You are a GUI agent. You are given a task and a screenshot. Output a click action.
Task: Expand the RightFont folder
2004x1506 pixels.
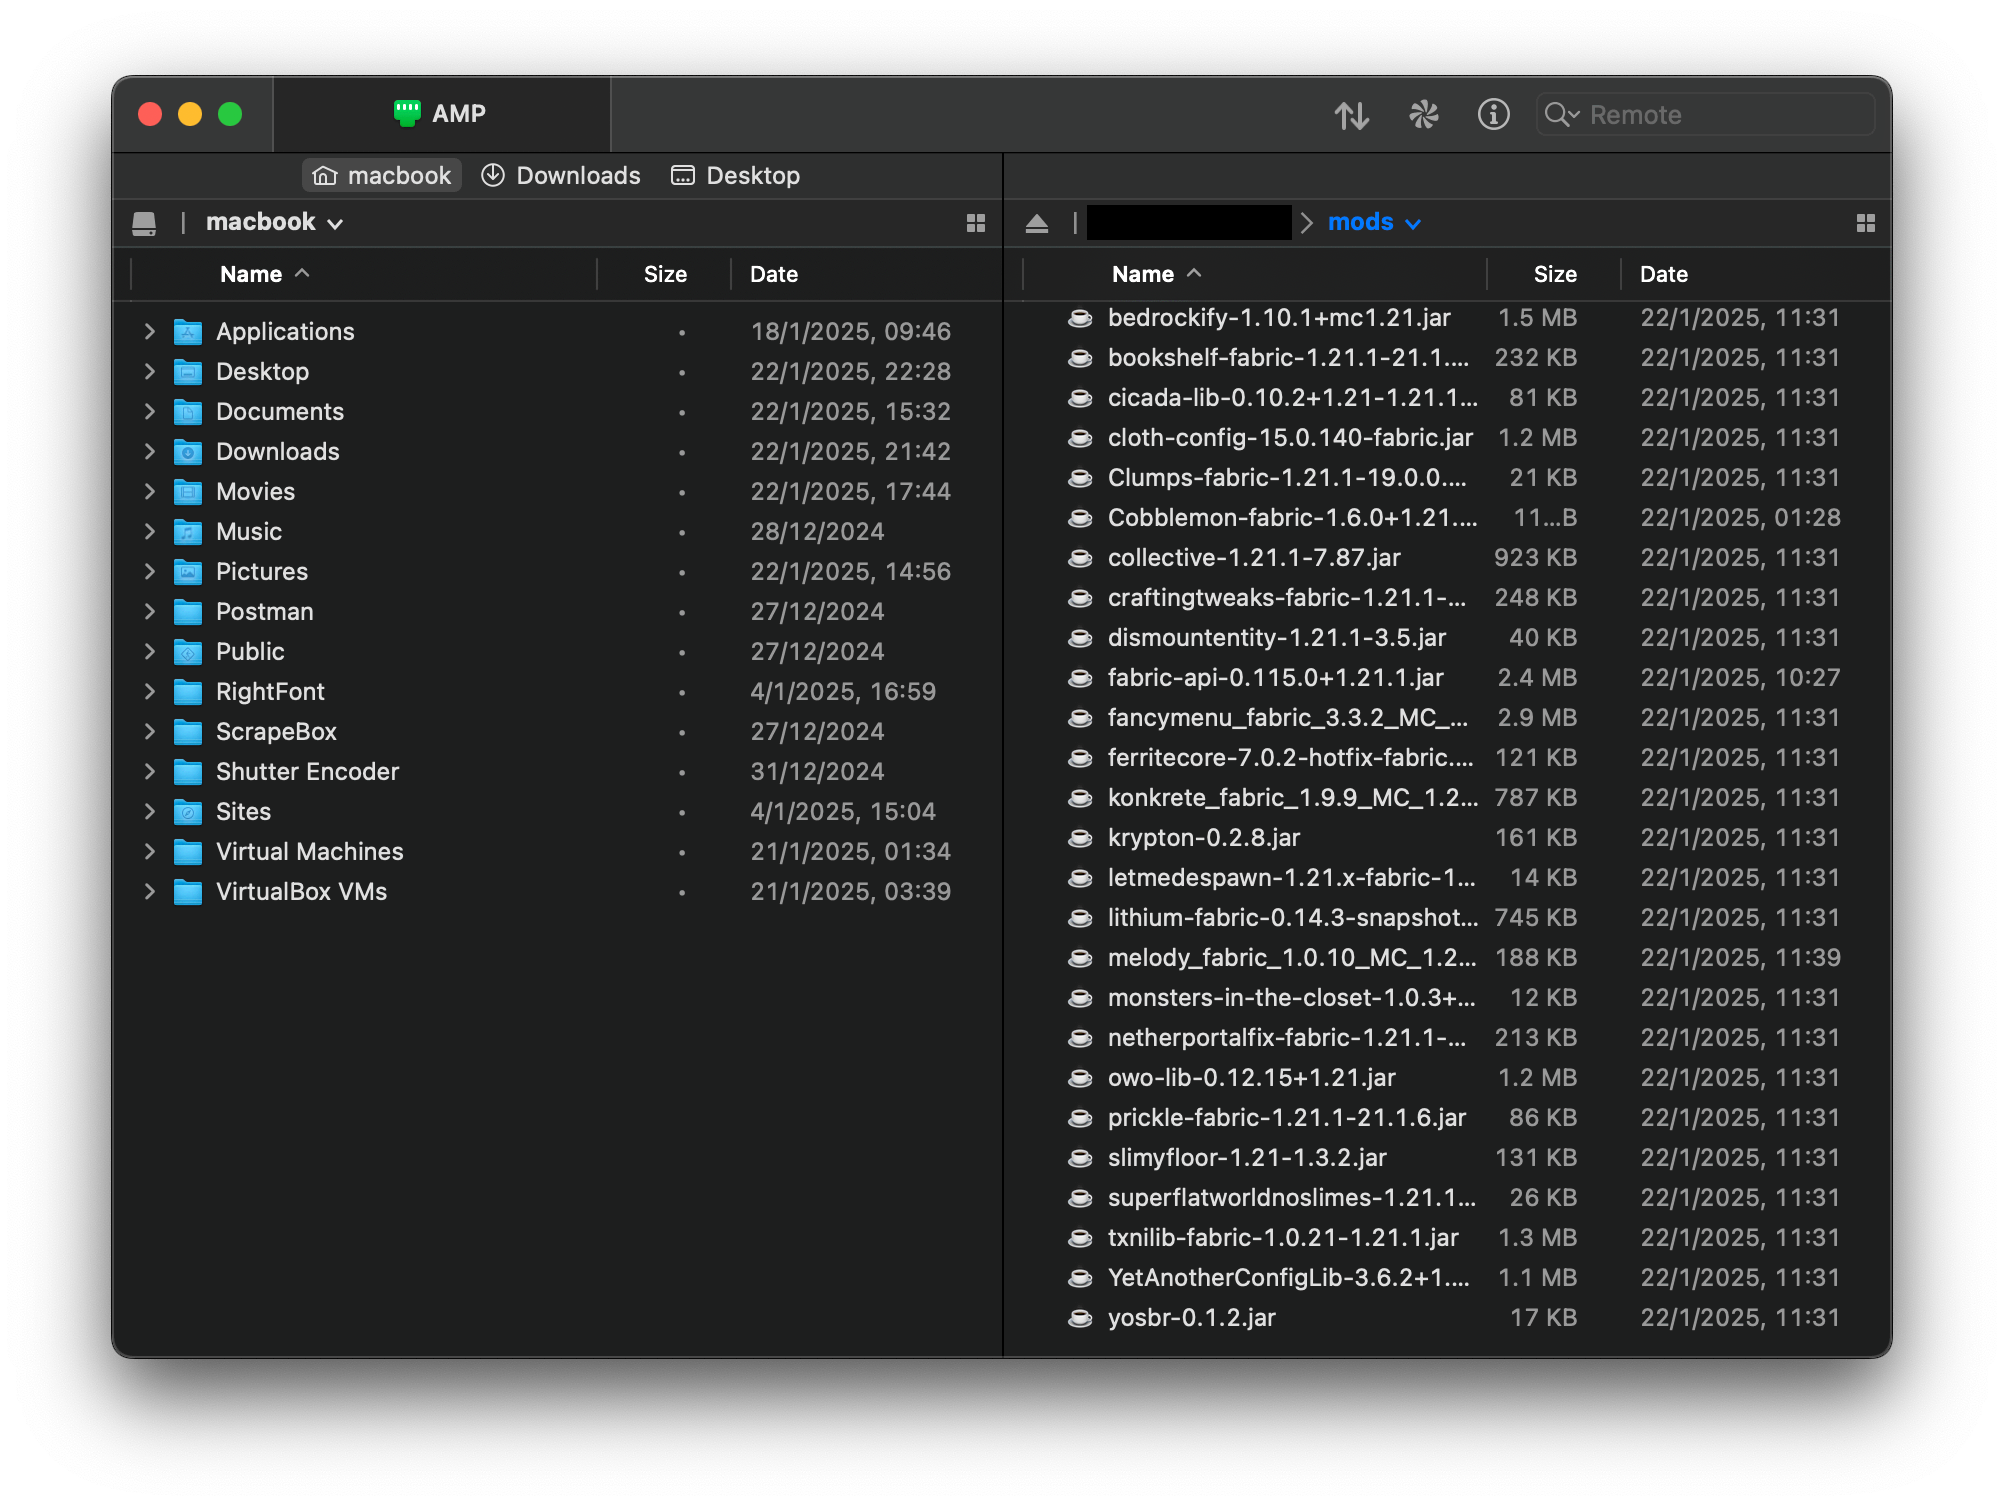click(x=150, y=691)
